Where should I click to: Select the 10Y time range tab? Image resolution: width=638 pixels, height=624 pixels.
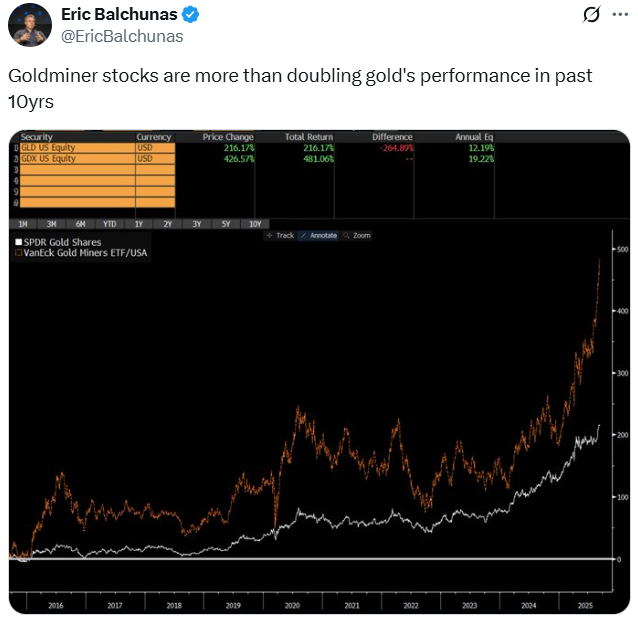click(x=254, y=223)
